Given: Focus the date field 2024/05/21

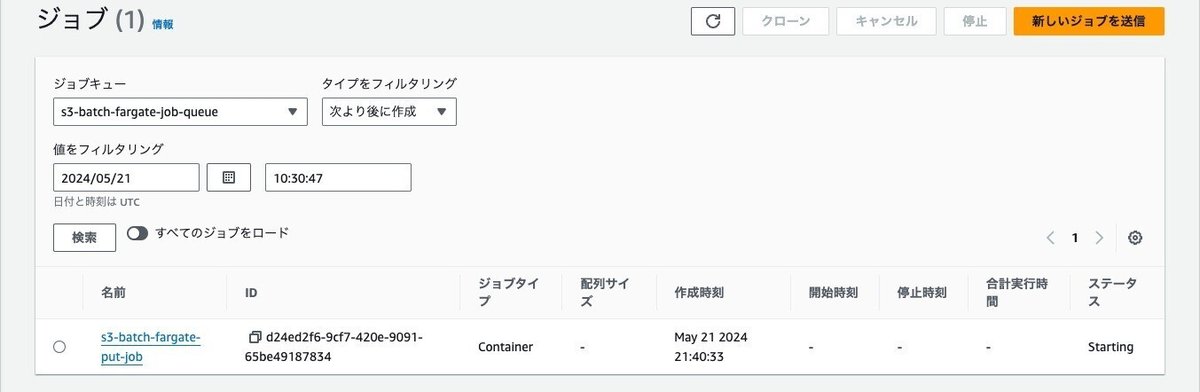Looking at the screenshot, I should [x=126, y=177].
